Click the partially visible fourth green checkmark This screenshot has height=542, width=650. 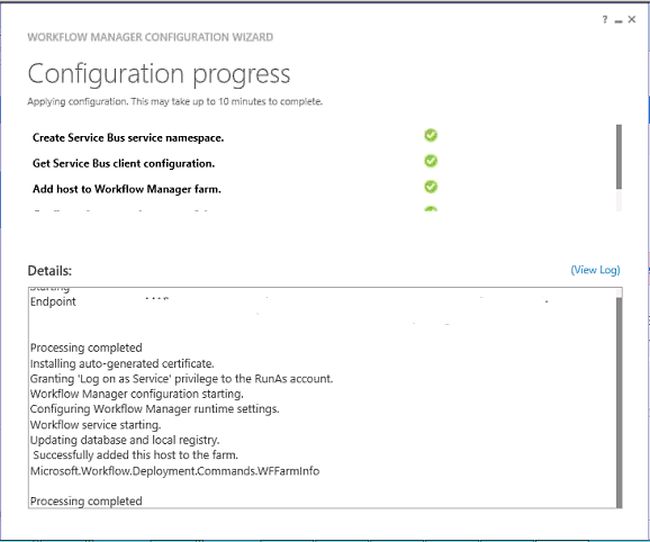(x=431, y=209)
